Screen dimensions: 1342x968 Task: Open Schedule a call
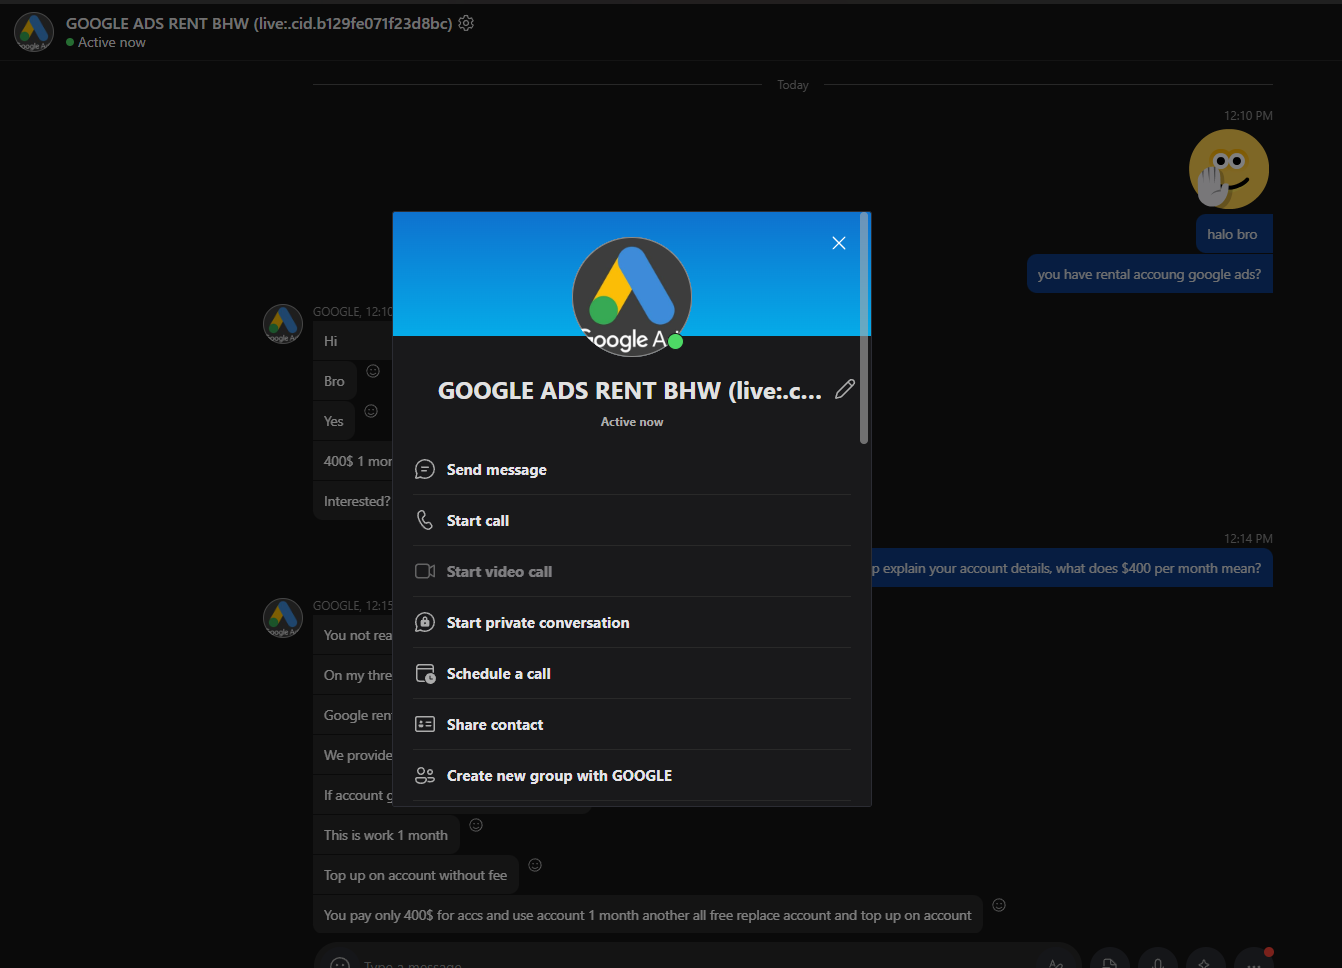[x=632, y=674]
